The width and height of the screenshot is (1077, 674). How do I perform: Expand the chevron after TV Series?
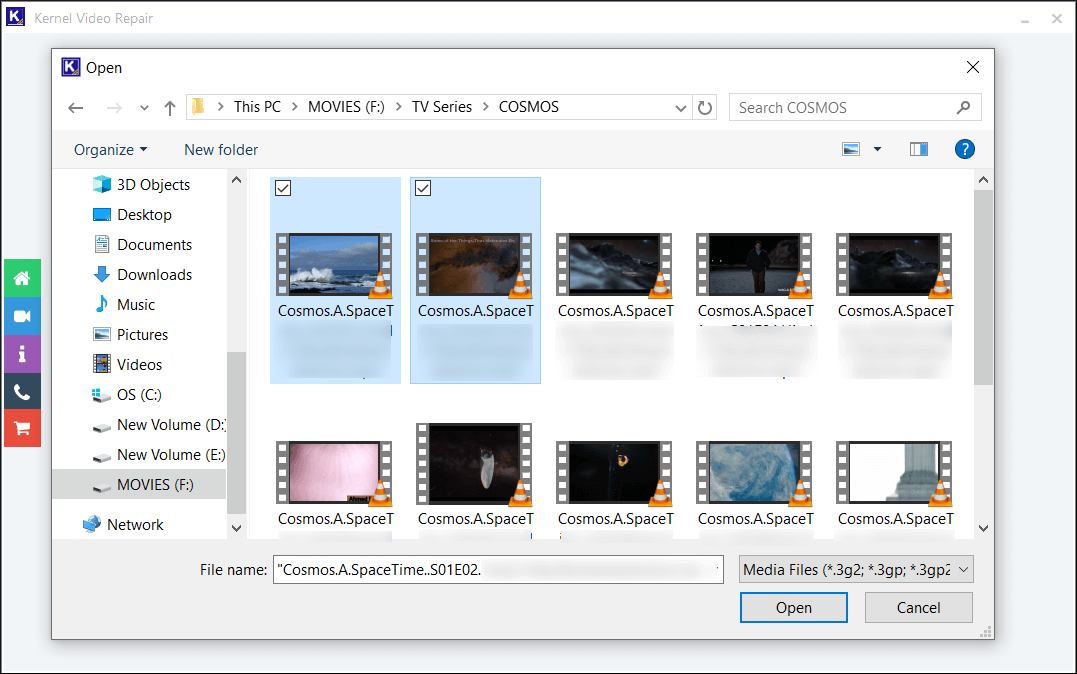click(x=486, y=106)
